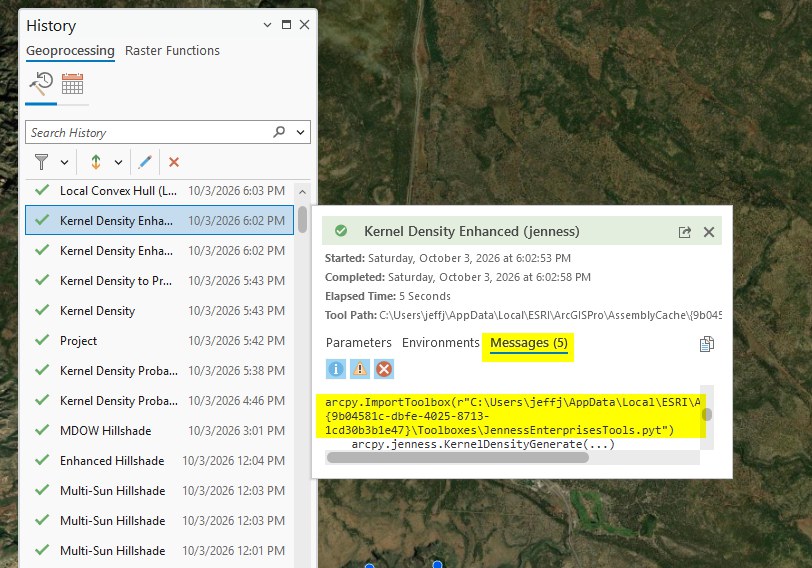
Task: Open the scheduled tools calendar icon
Action: click(x=72, y=84)
